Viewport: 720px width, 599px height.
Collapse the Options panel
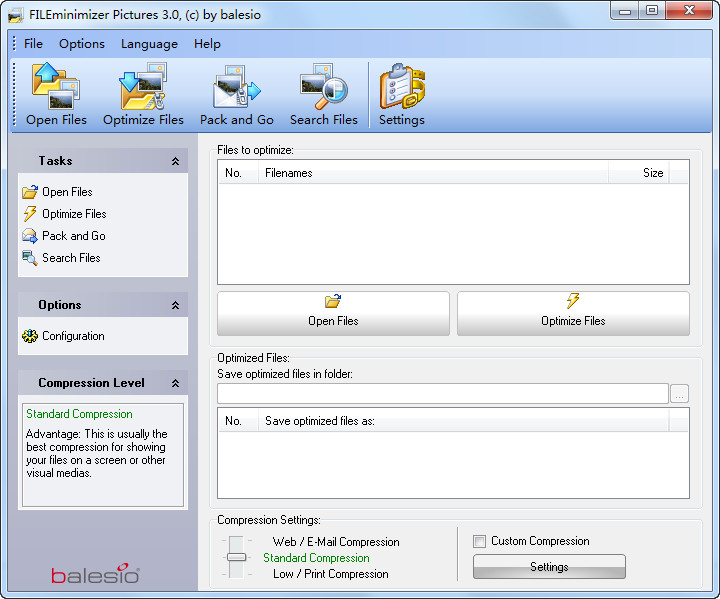tap(175, 305)
